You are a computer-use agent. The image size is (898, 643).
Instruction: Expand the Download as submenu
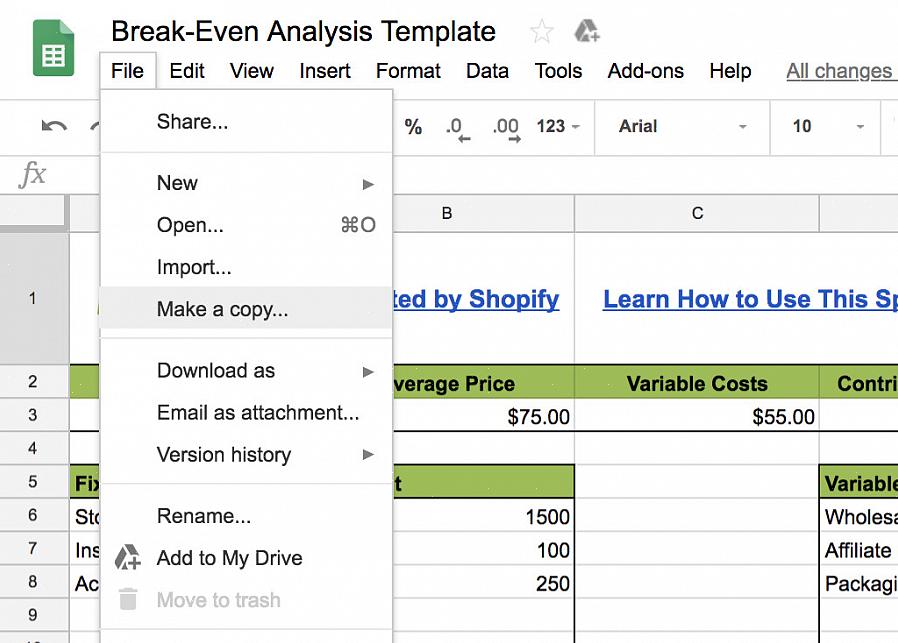[246, 371]
